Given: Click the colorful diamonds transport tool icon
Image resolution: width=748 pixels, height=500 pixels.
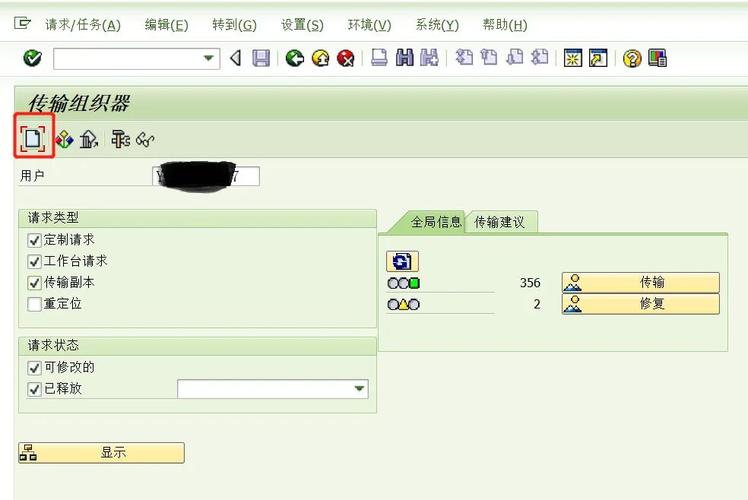Looking at the screenshot, I should [x=64, y=139].
